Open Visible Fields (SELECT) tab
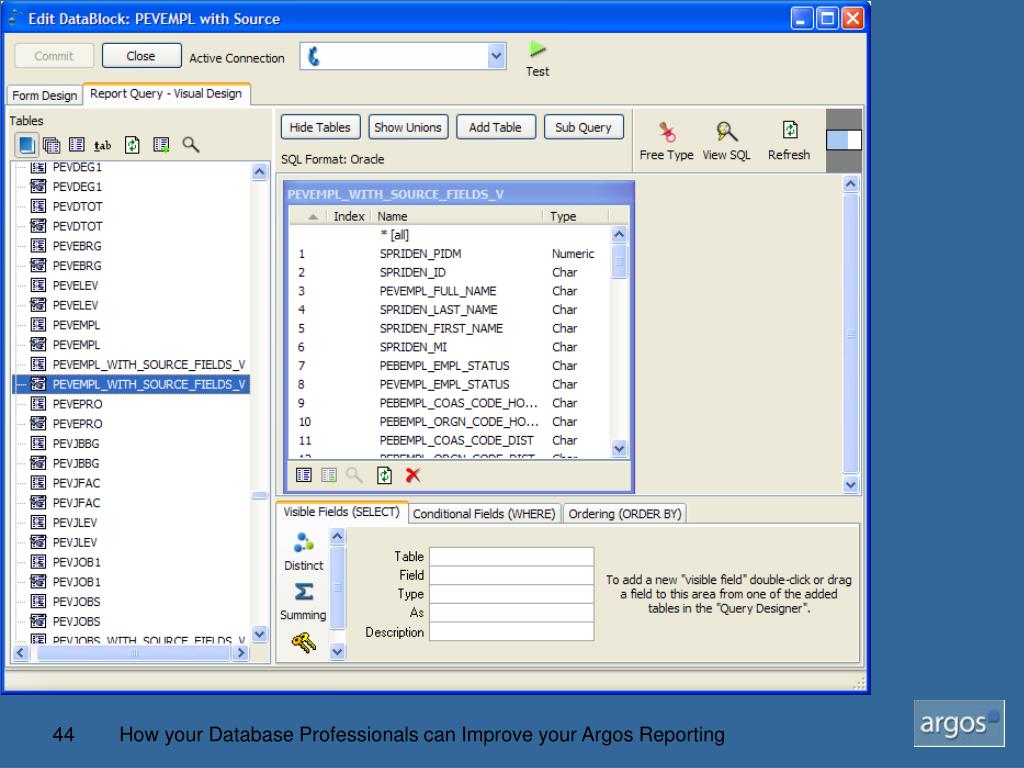The height and width of the screenshot is (768, 1024). (x=342, y=512)
